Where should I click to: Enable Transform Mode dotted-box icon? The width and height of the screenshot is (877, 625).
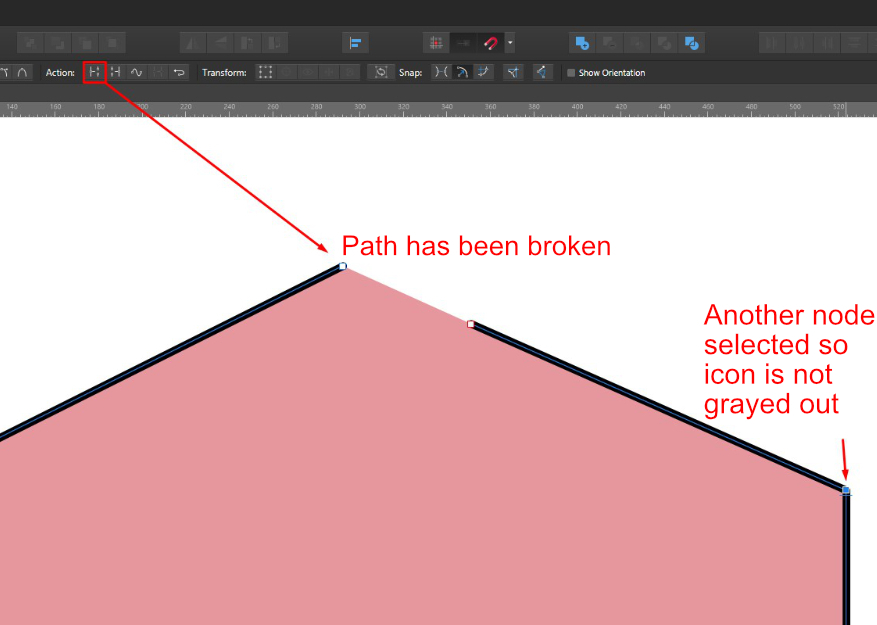265,72
